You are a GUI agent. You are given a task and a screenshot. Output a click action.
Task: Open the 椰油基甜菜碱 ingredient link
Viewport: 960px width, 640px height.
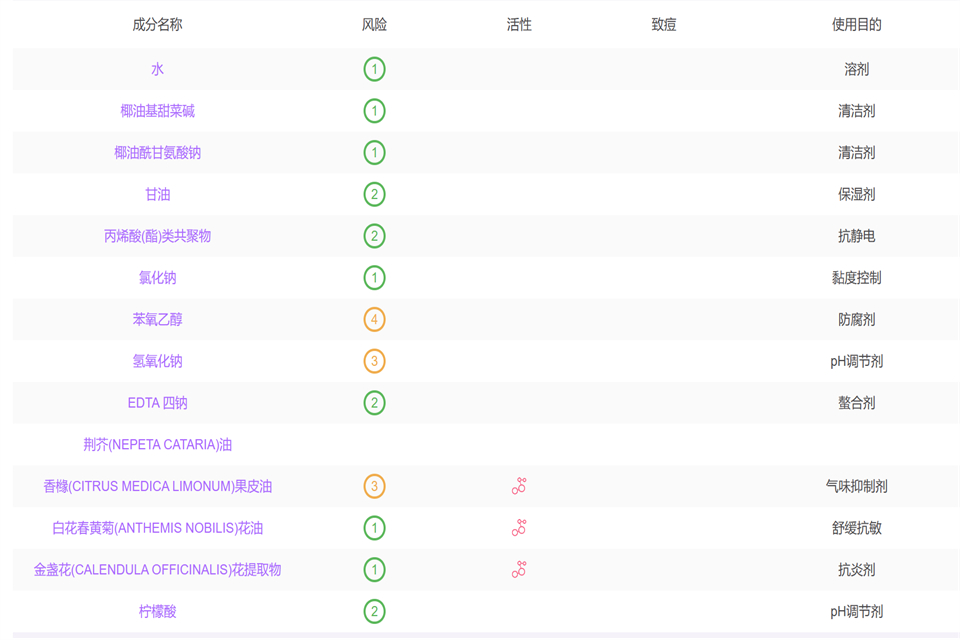pyautogui.click(x=157, y=111)
